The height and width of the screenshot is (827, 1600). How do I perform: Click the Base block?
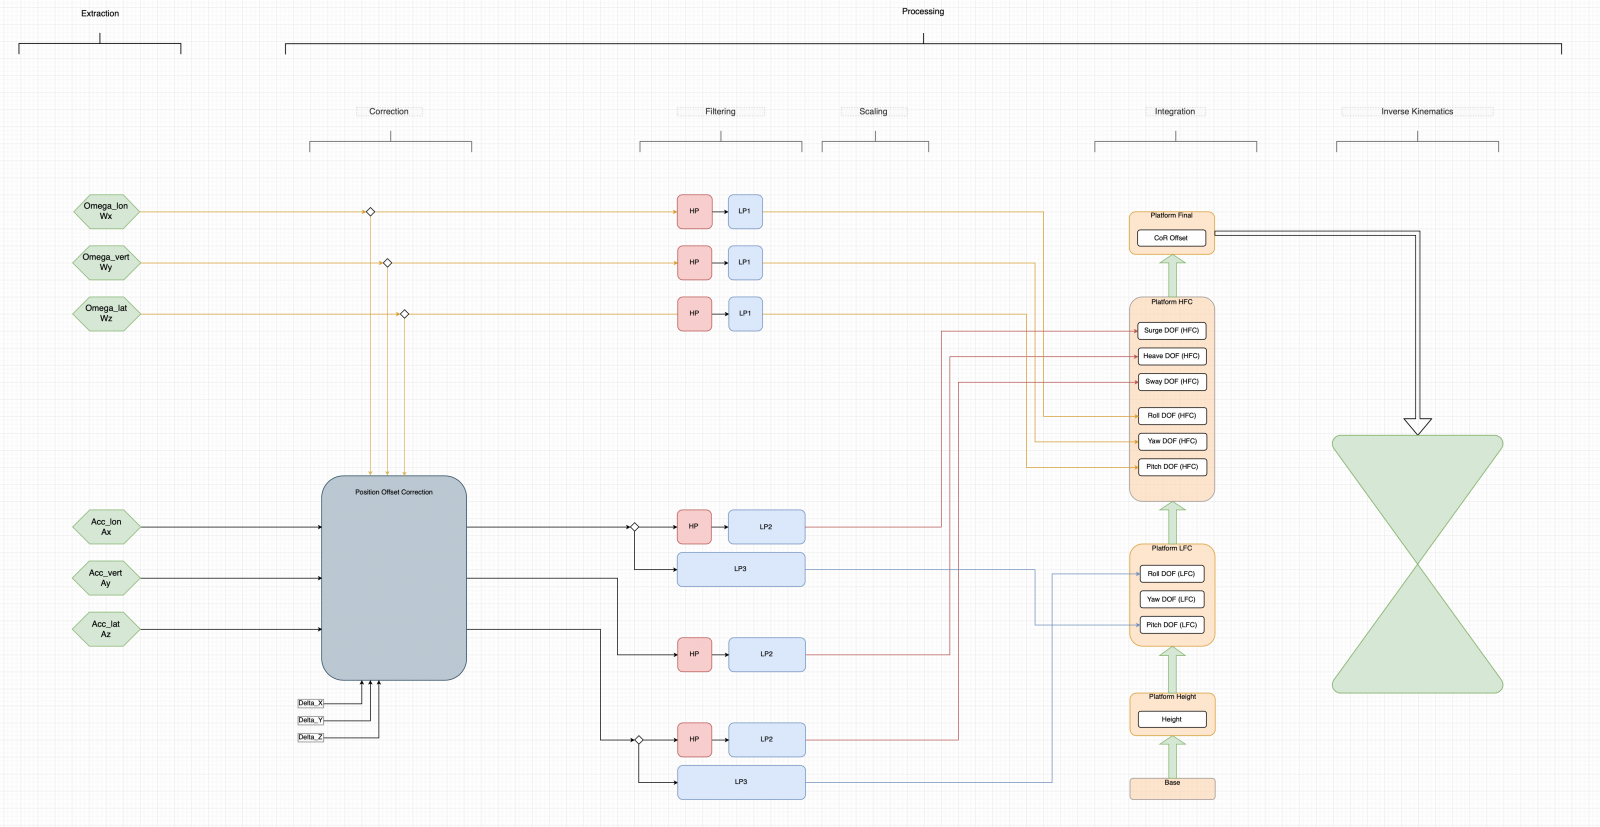tap(1172, 790)
